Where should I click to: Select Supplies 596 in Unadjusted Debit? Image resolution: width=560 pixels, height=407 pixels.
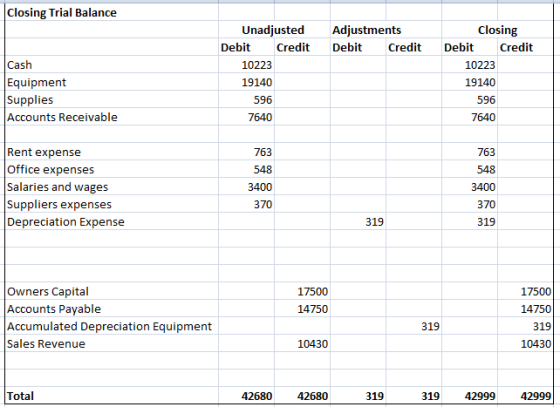tap(263, 100)
